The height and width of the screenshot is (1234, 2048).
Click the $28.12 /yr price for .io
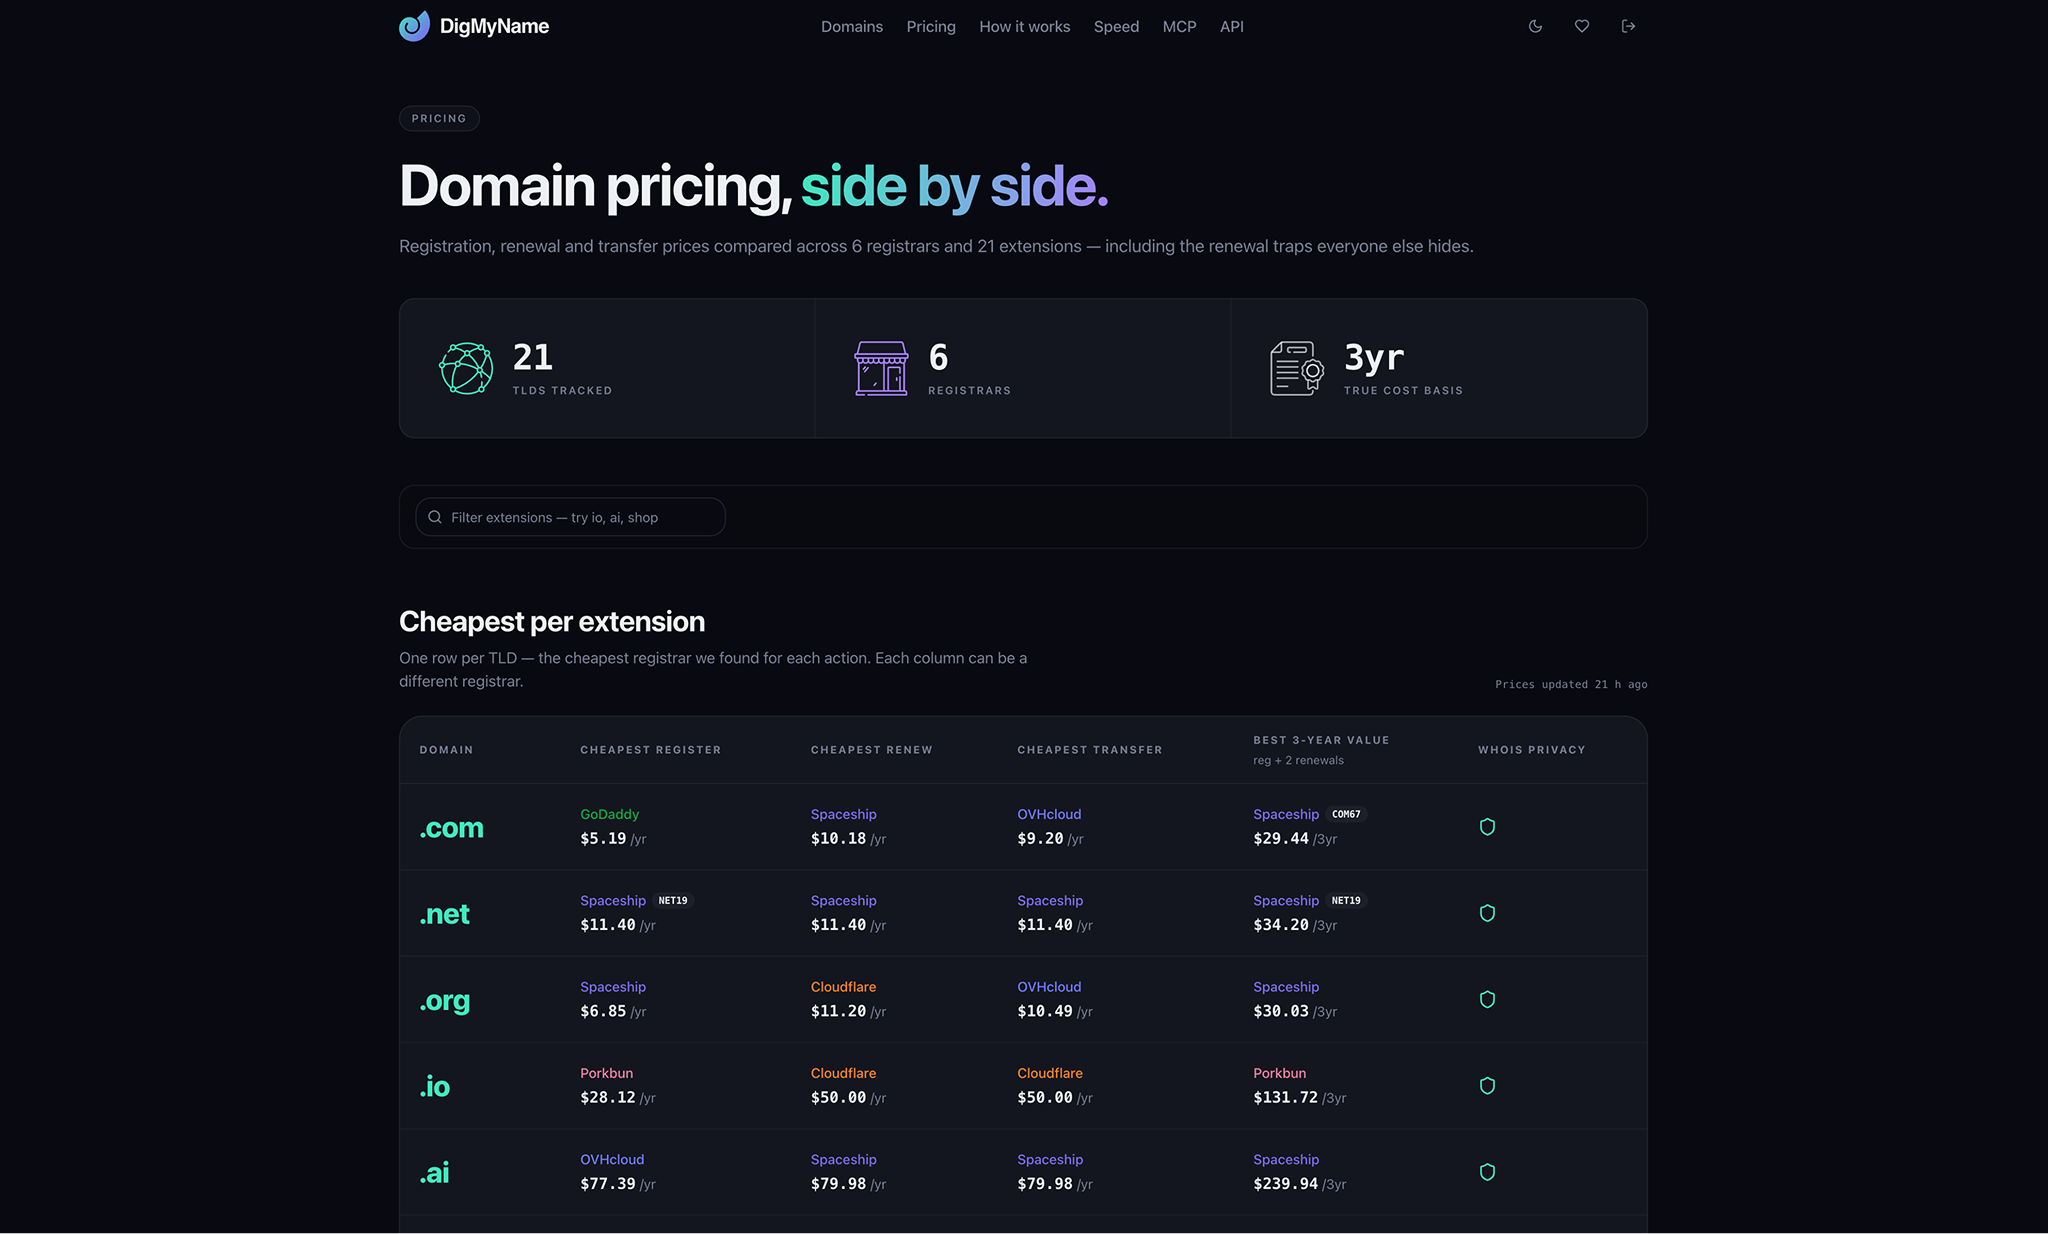(x=618, y=1098)
